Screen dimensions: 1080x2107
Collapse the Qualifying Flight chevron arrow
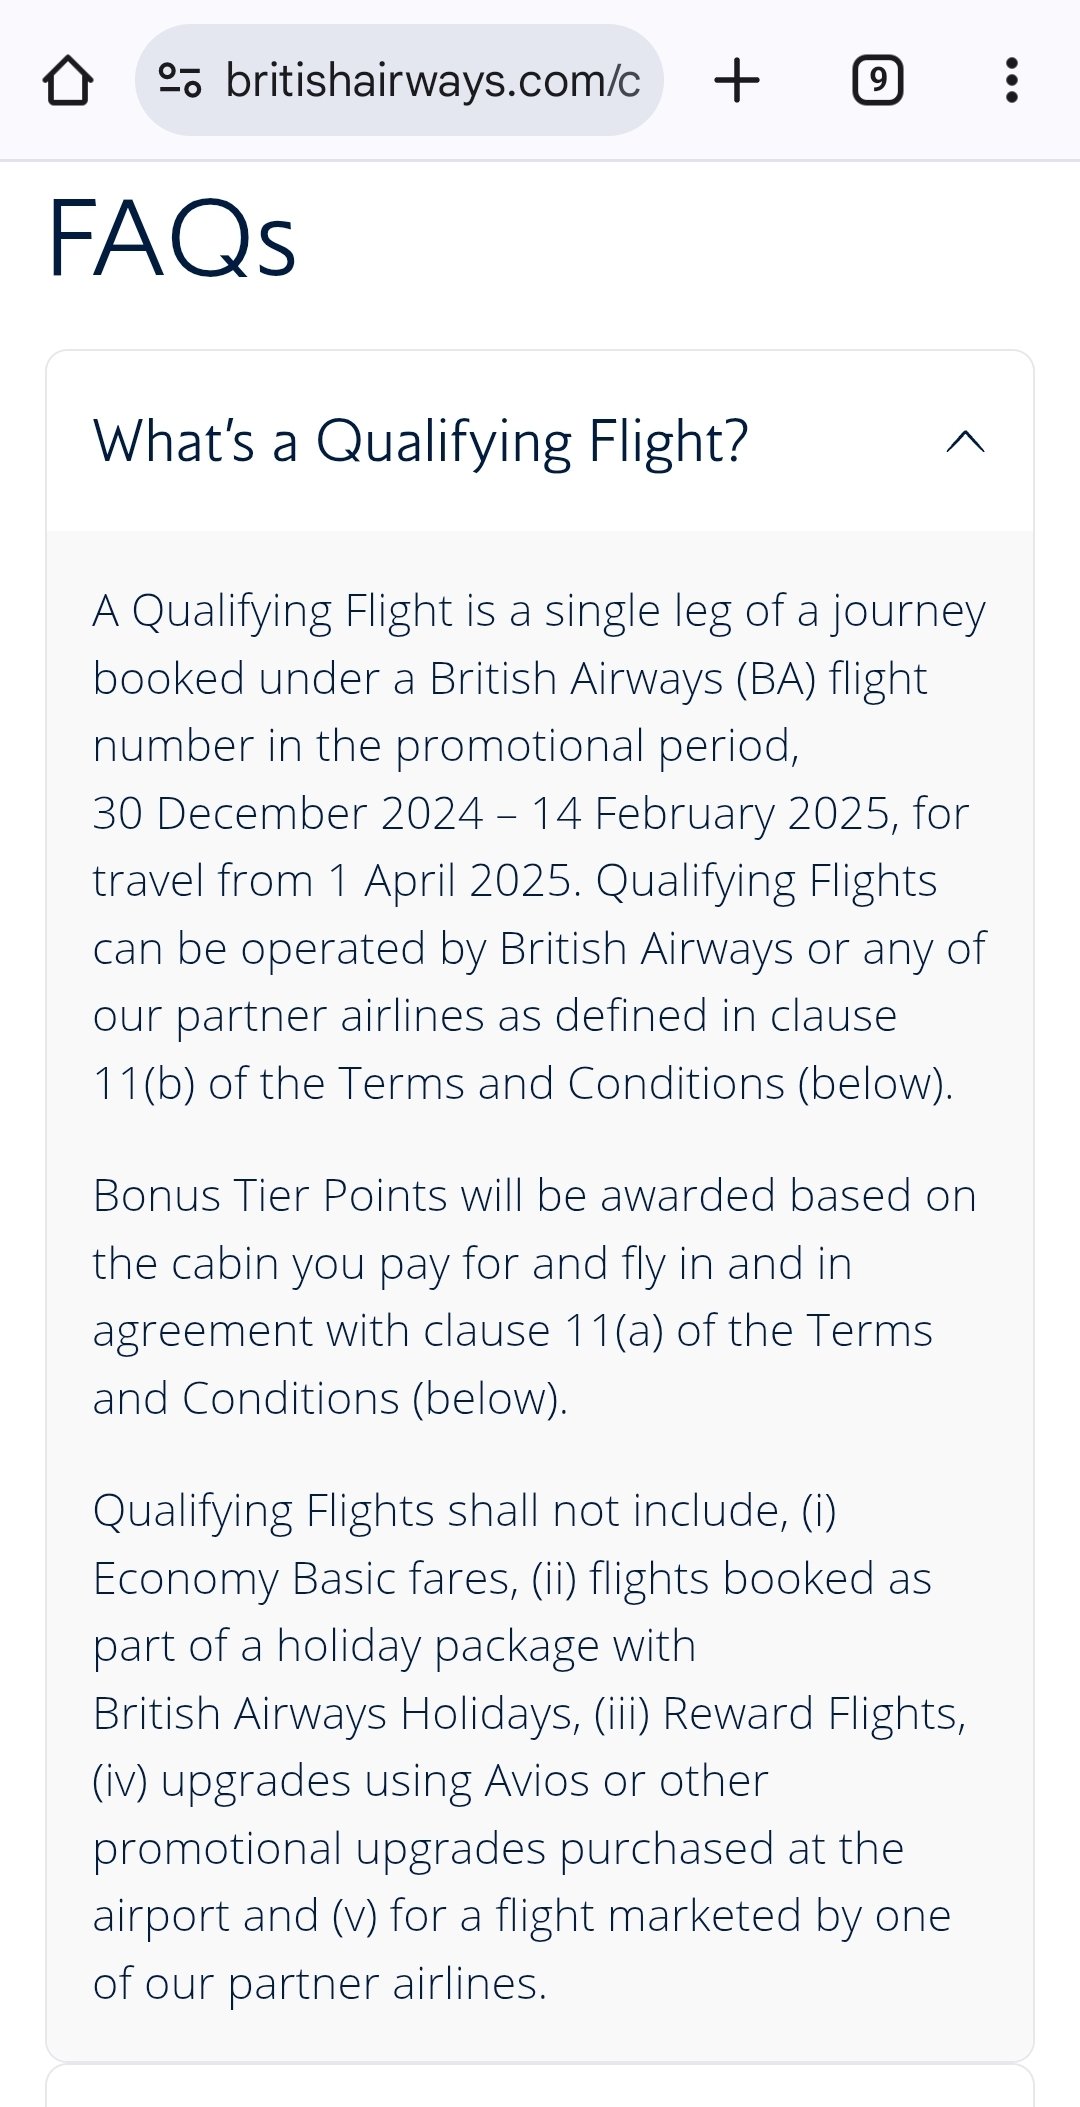965,441
